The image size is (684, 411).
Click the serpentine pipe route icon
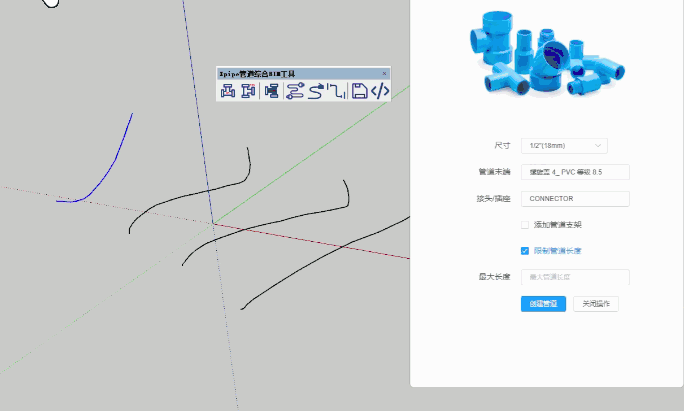[295, 92]
